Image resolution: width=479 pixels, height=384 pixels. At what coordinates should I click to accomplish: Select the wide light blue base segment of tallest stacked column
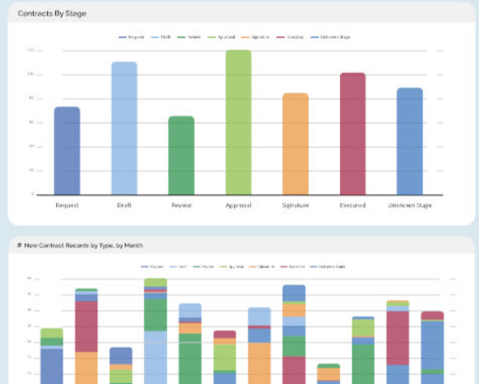155,357
